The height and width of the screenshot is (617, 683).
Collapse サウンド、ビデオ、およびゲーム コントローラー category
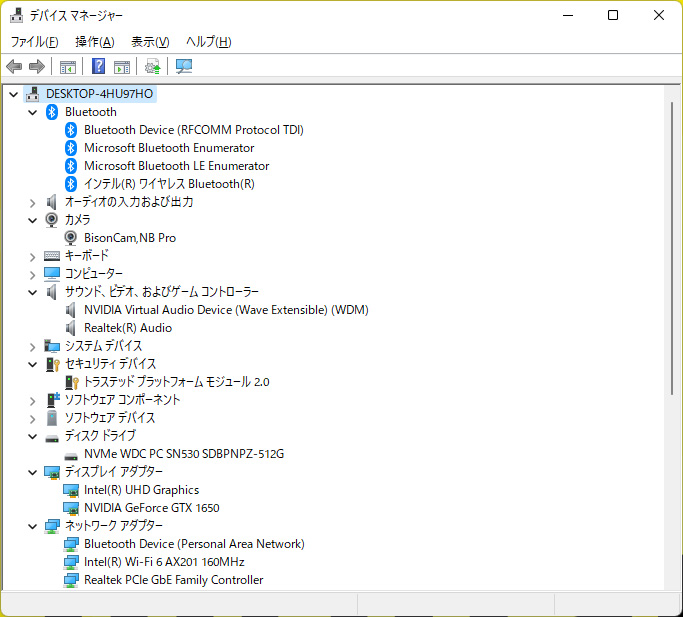click(x=33, y=292)
